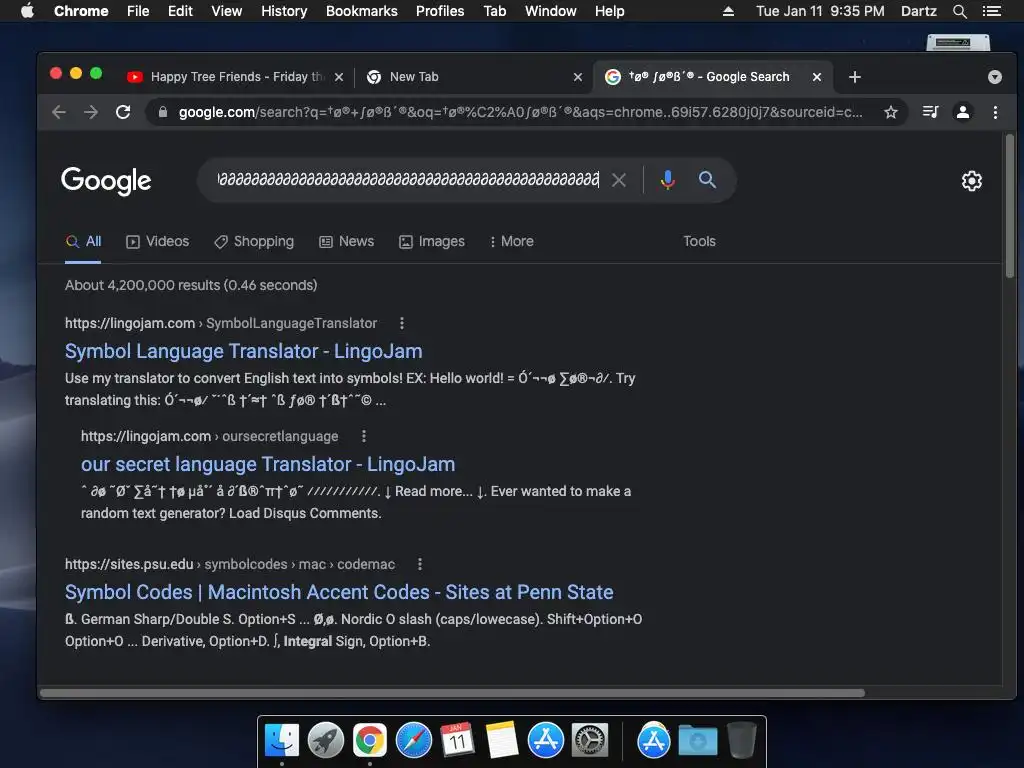
Task: Open options dots for the sites.psu.edu result
Action: [420, 564]
